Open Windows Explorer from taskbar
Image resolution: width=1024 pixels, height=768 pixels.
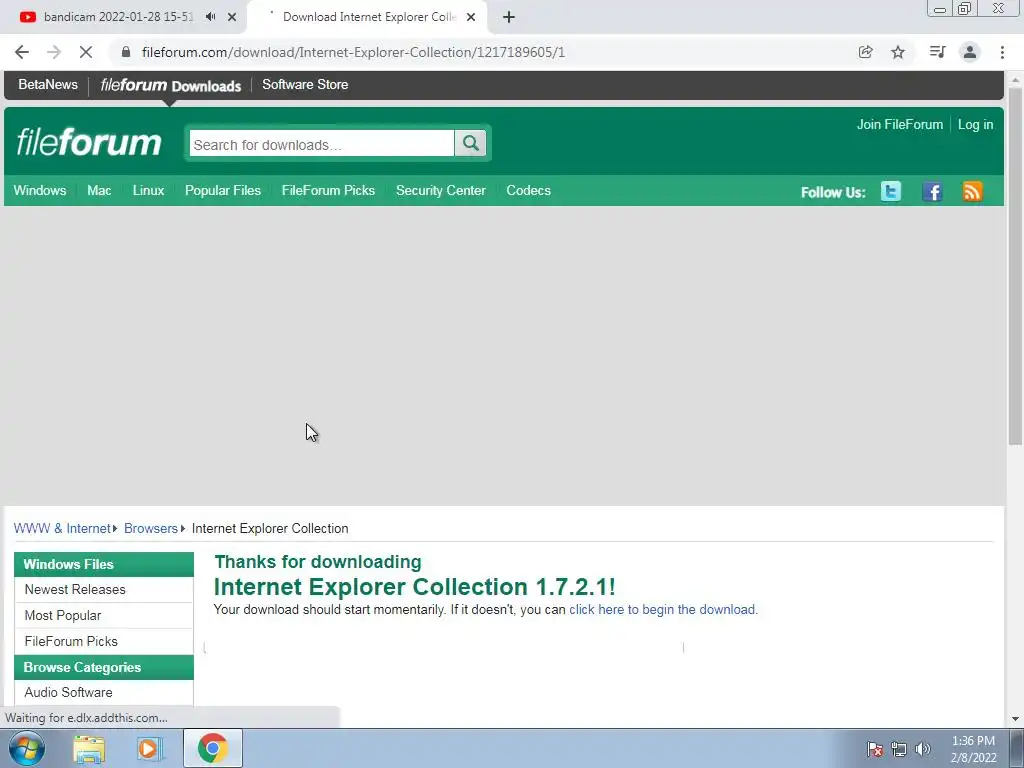[89, 748]
